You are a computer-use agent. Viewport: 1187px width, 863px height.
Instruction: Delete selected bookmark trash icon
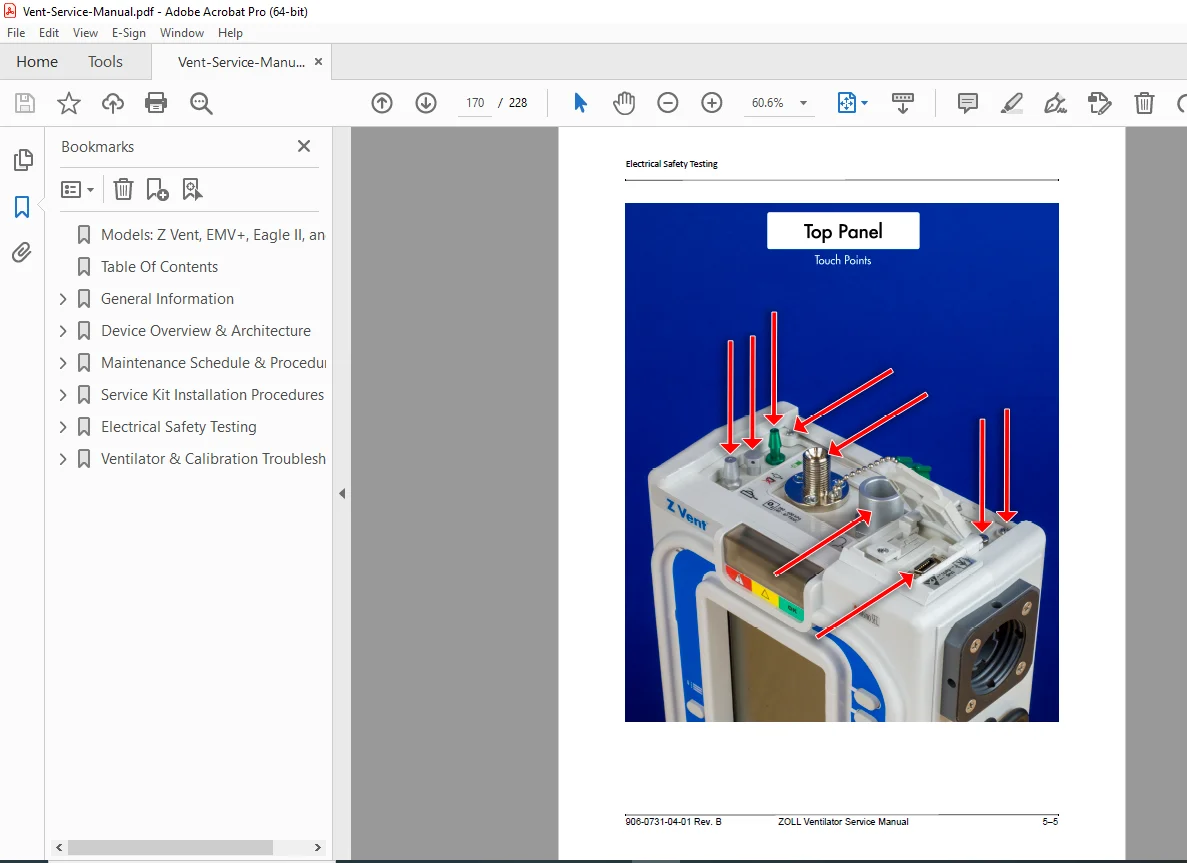pyautogui.click(x=123, y=189)
